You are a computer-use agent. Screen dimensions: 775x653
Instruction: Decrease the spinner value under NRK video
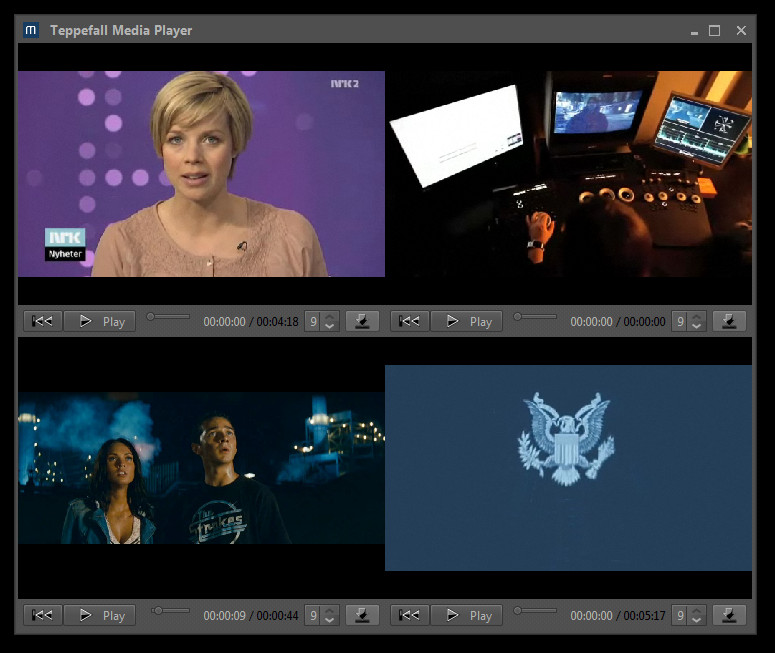tap(330, 326)
